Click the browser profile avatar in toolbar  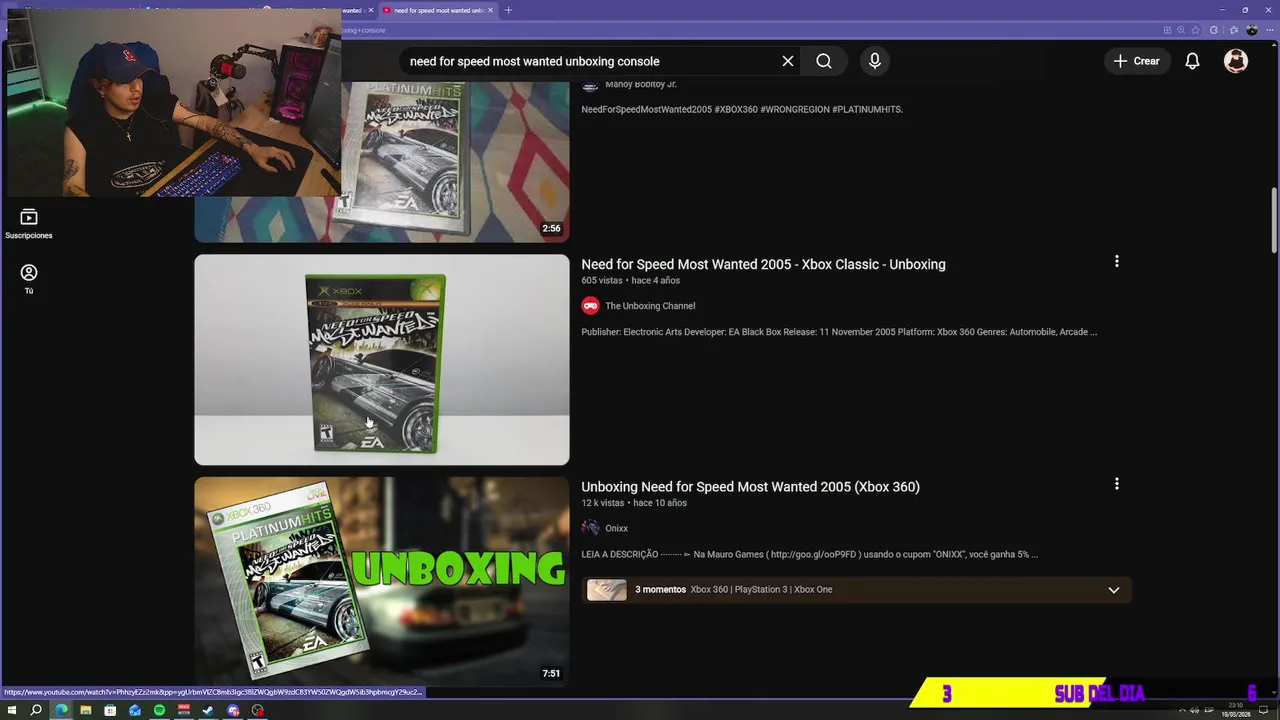(1251, 30)
